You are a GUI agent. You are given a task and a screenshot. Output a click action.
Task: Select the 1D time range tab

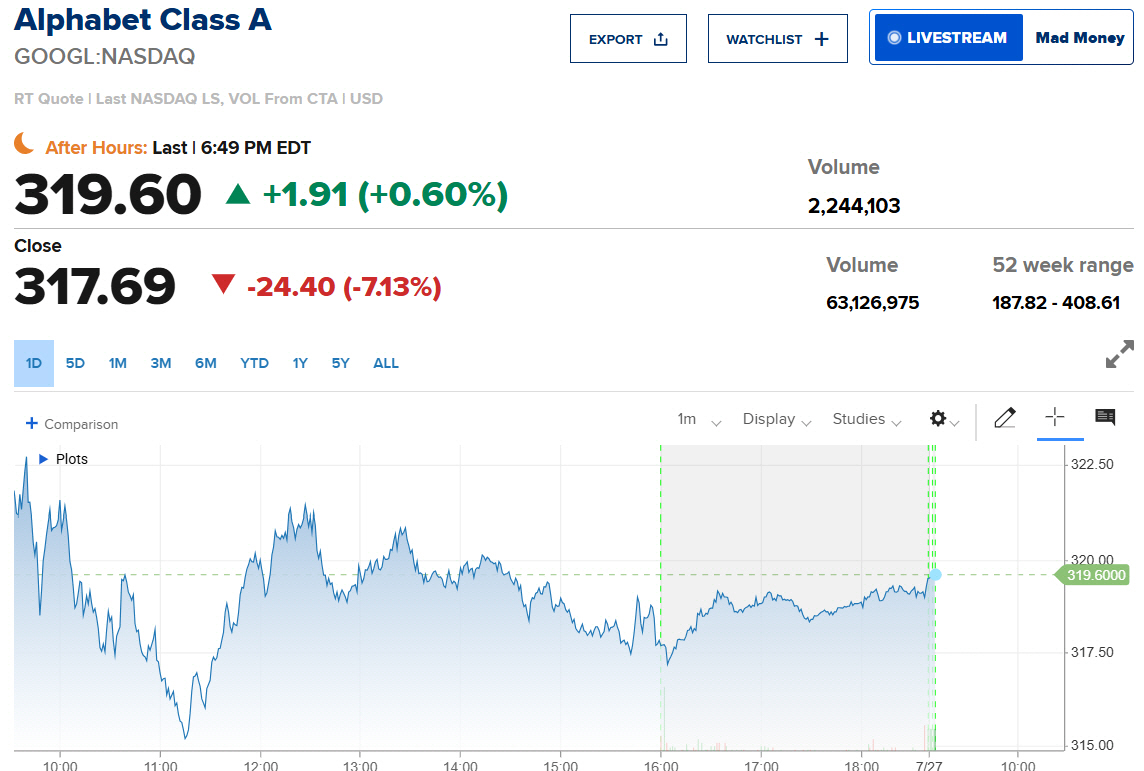[34, 363]
